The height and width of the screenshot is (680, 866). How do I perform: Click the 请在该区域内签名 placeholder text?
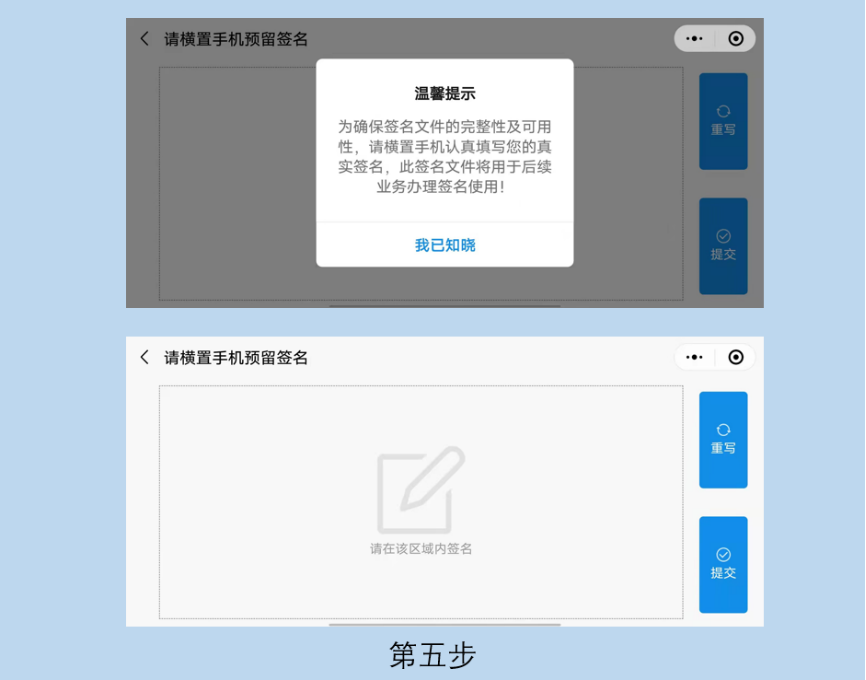[421, 548]
